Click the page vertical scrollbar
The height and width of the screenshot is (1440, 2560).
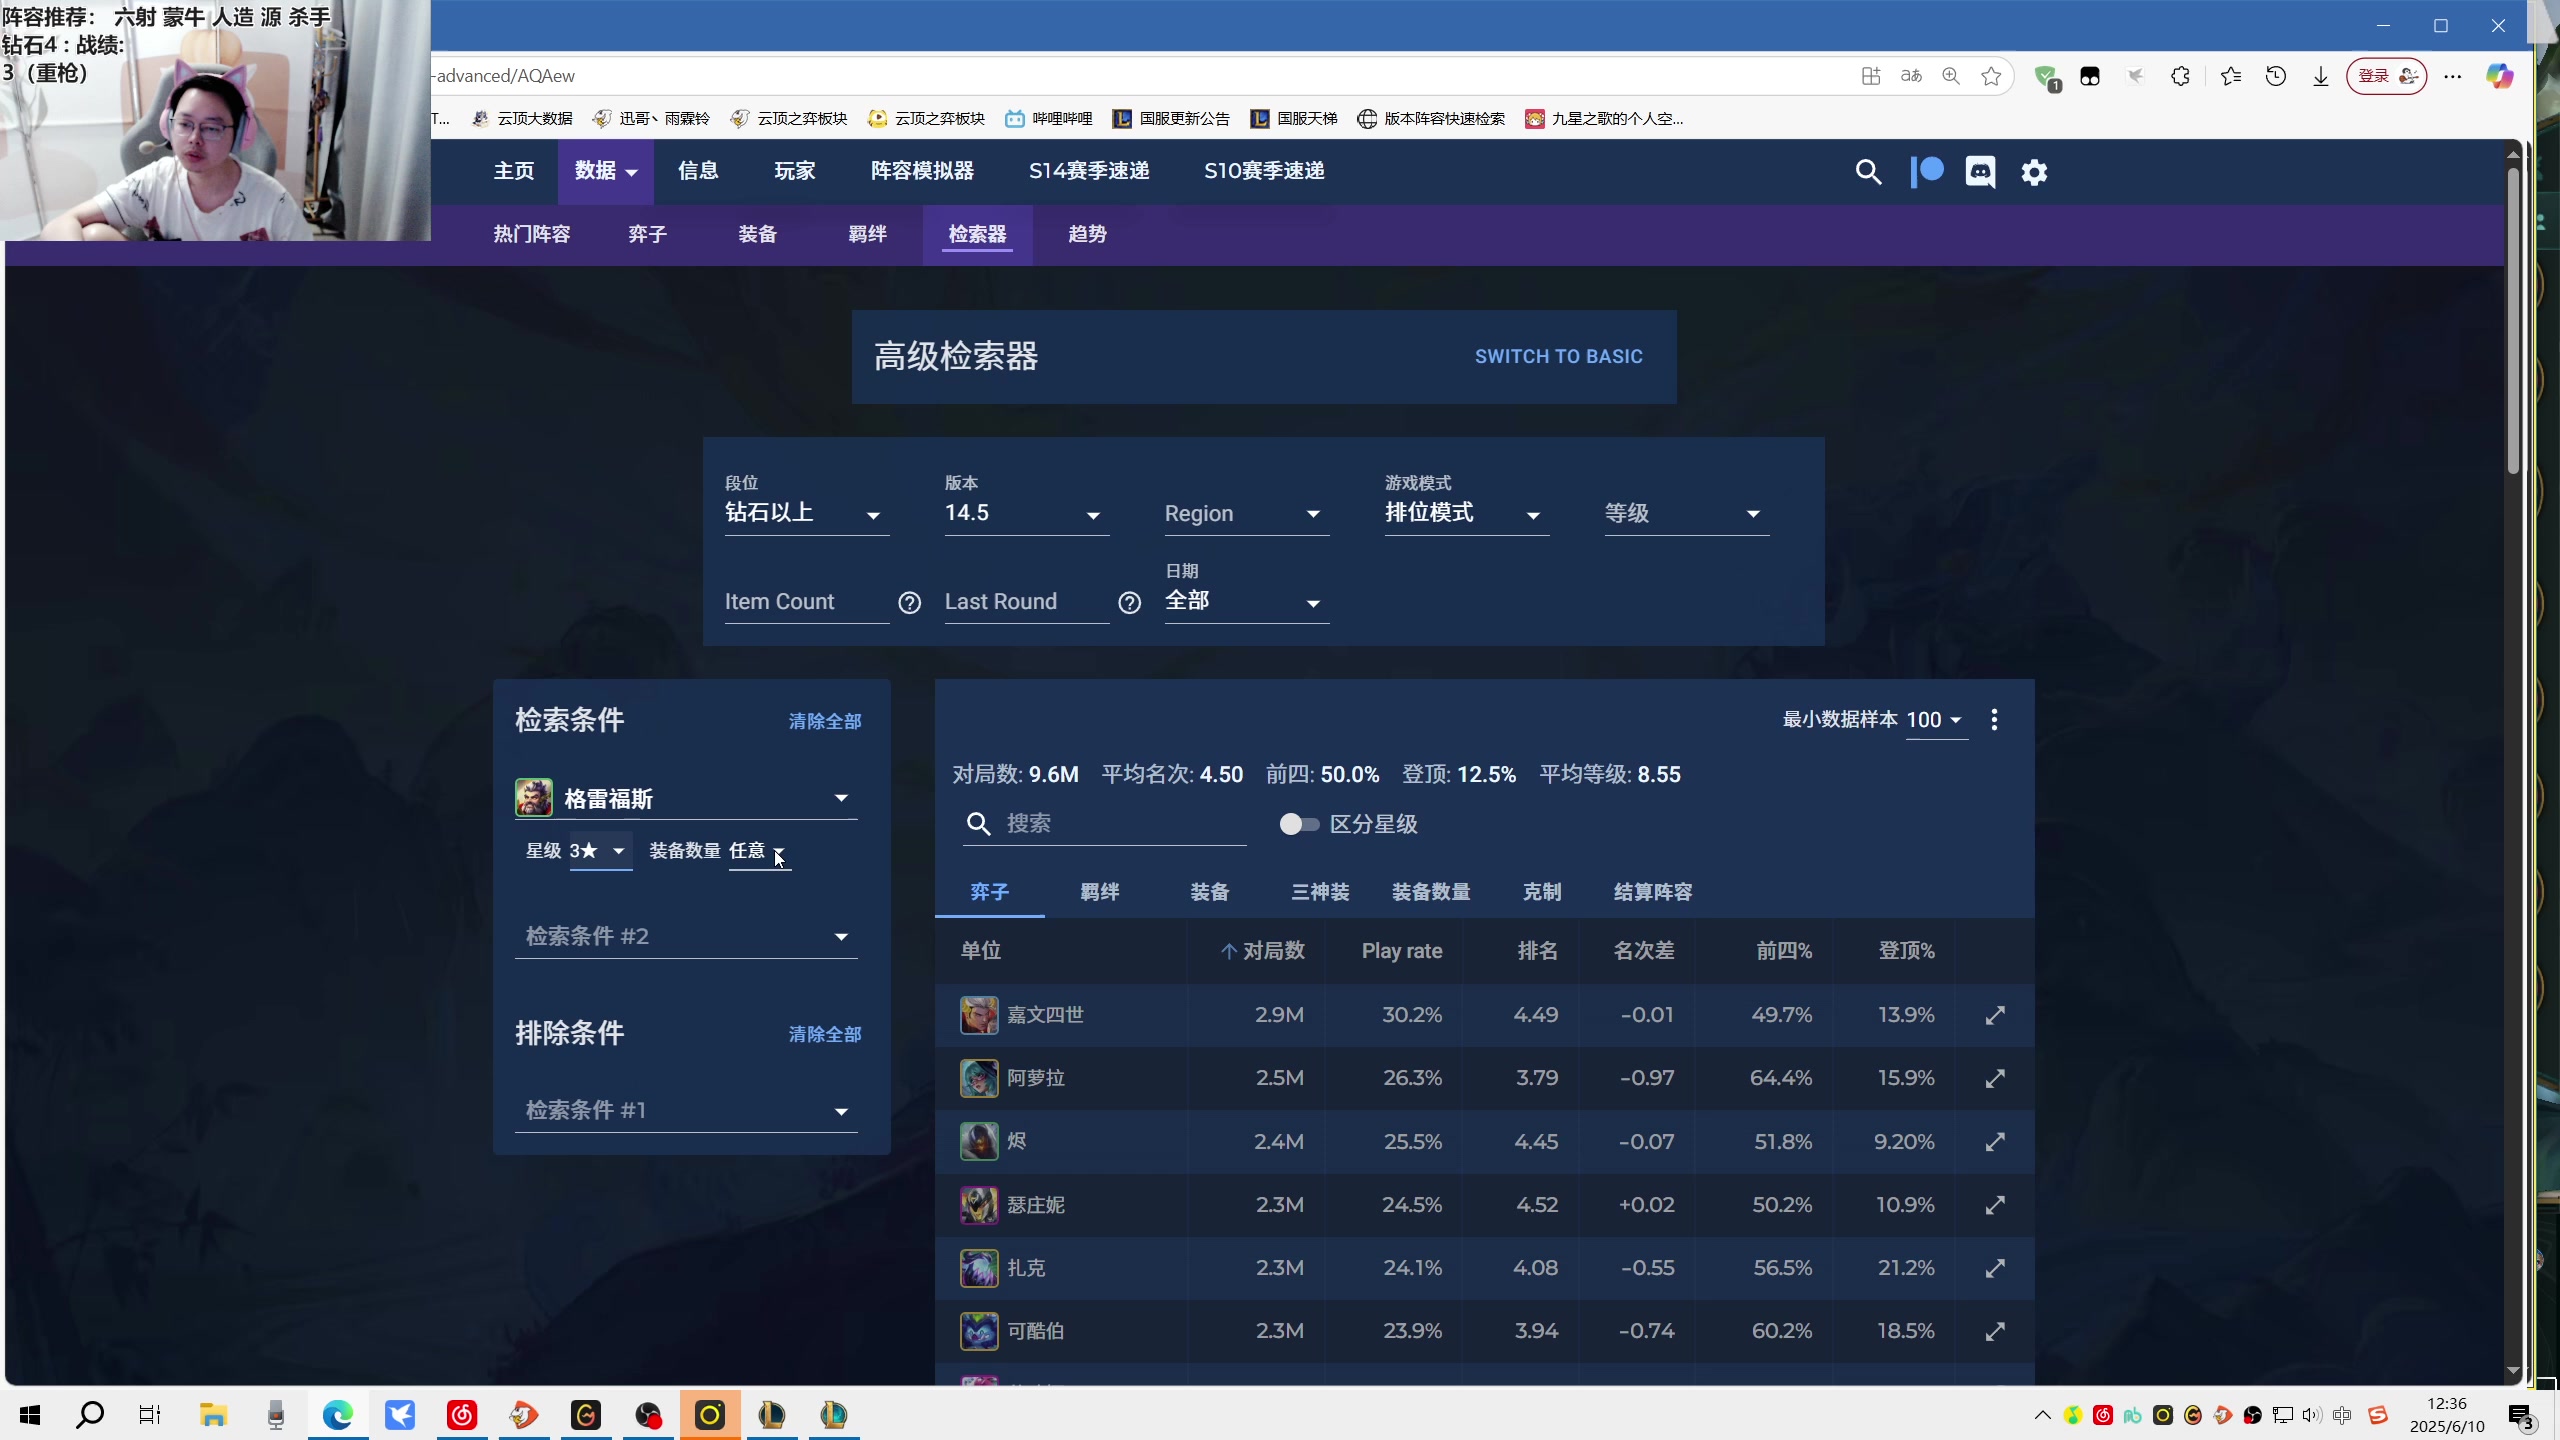point(2513,320)
